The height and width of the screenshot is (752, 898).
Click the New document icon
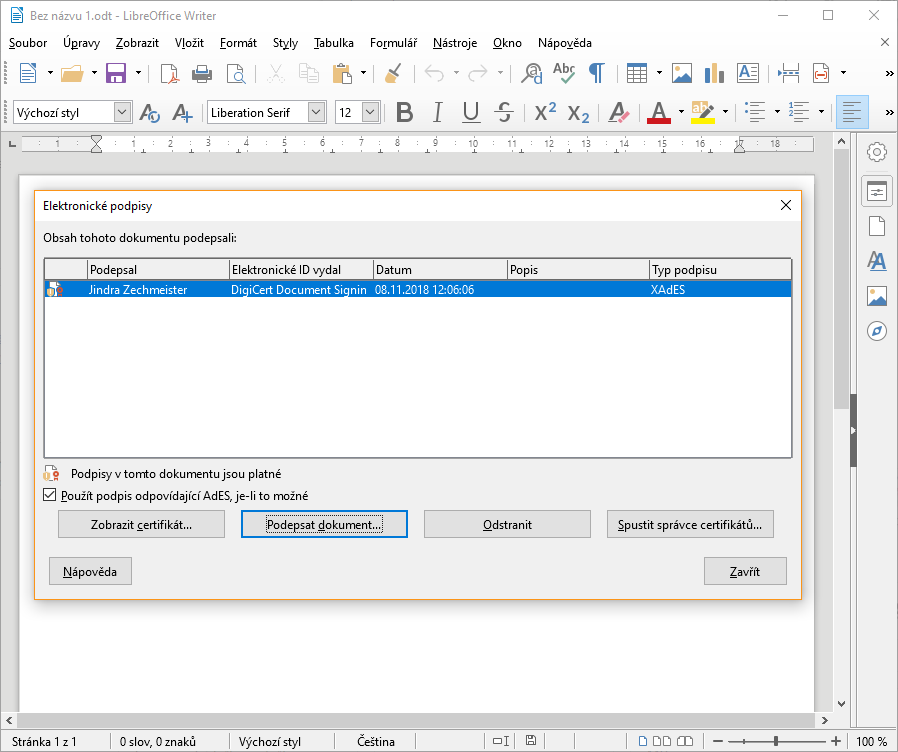28,73
